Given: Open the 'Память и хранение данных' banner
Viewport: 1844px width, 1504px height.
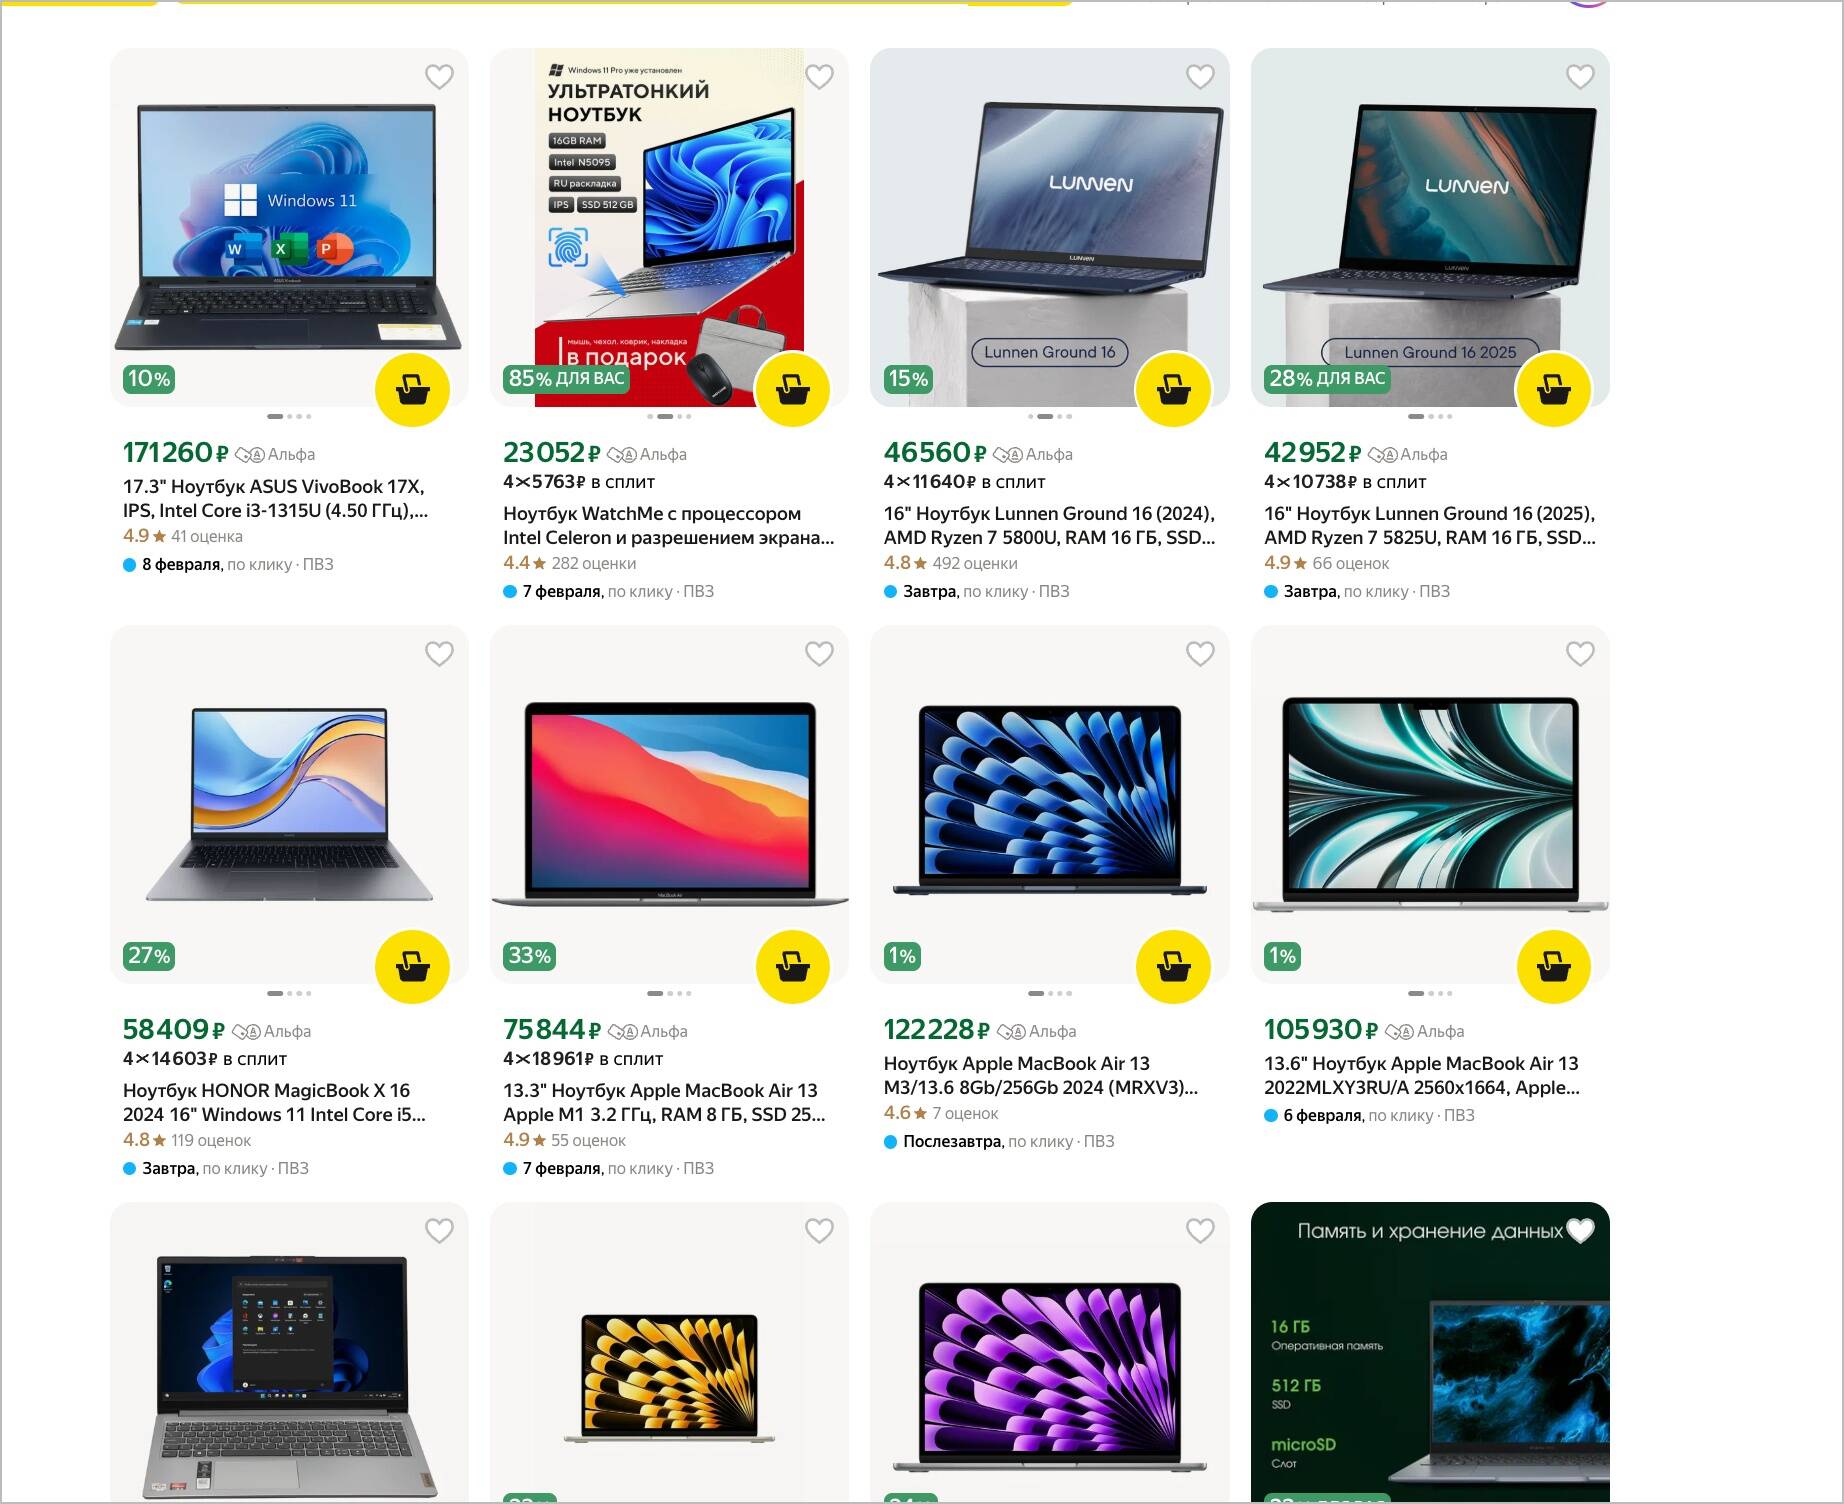Looking at the screenshot, I should [1430, 1352].
